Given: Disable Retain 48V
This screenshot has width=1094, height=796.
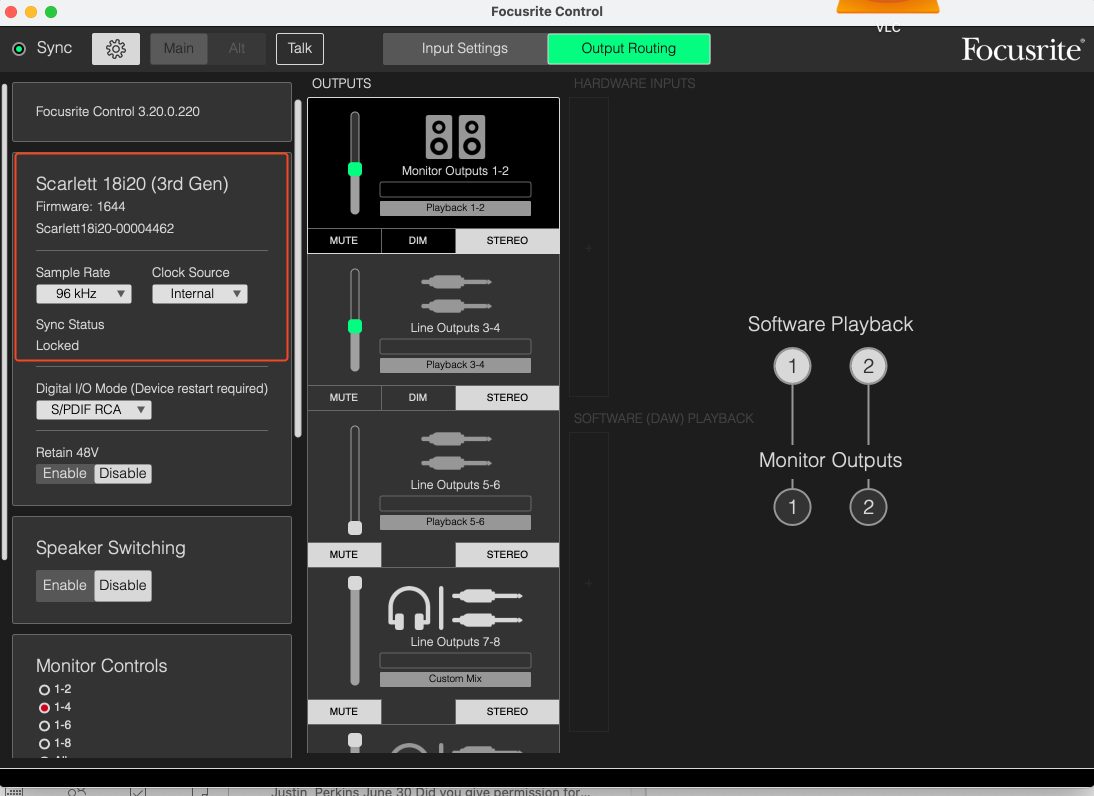Looking at the screenshot, I should point(123,474).
